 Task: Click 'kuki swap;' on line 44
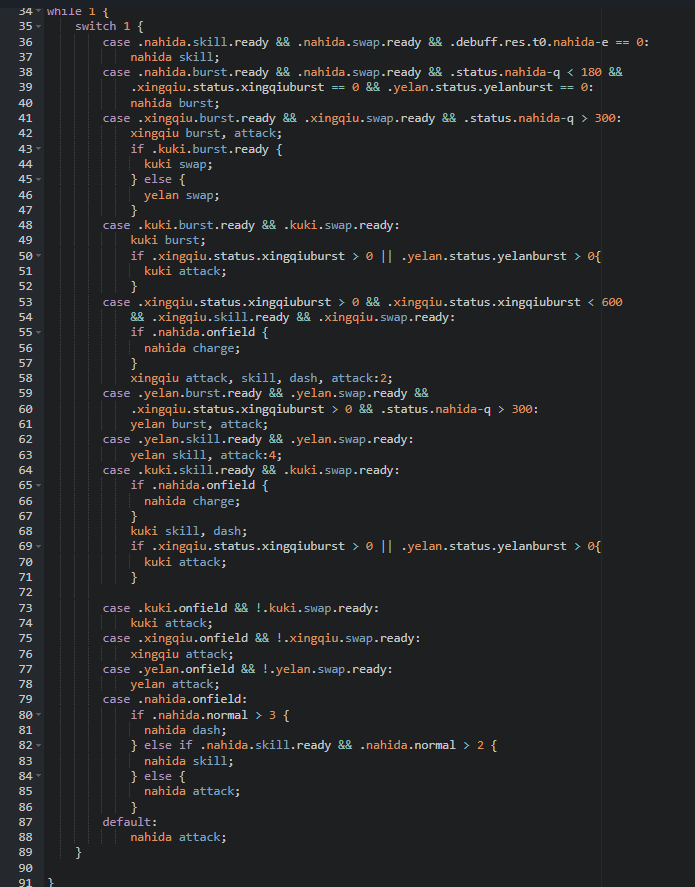point(178,164)
